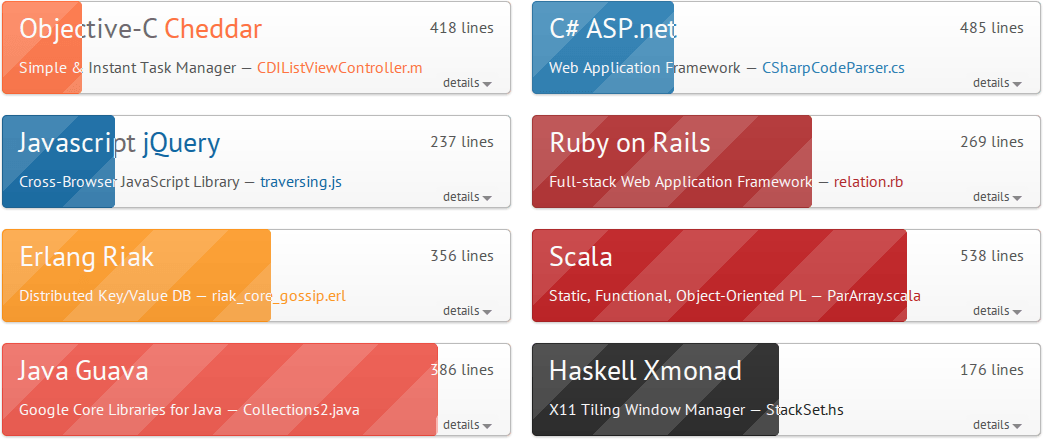Open Haskell Xmonad details

[x=996, y=425]
